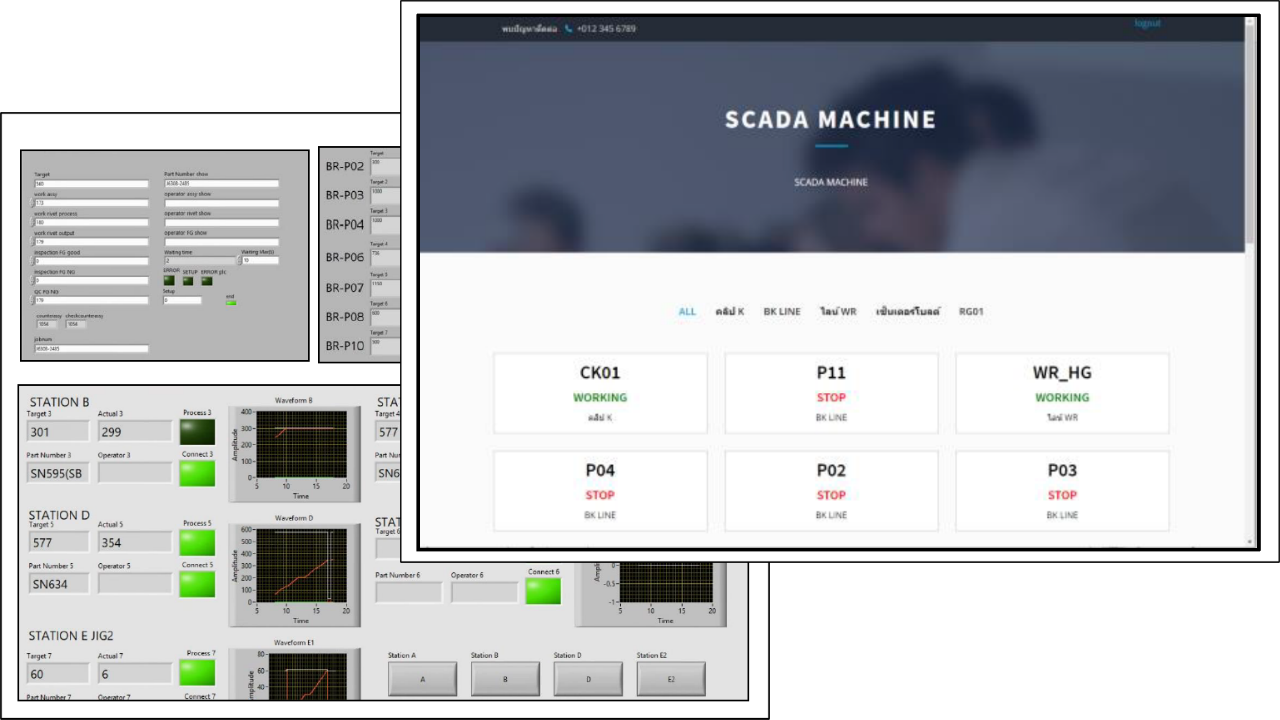Click the Process 3 status light
Image resolution: width=1280 pixels, height=720 pixels.
[x=197, y=431]
